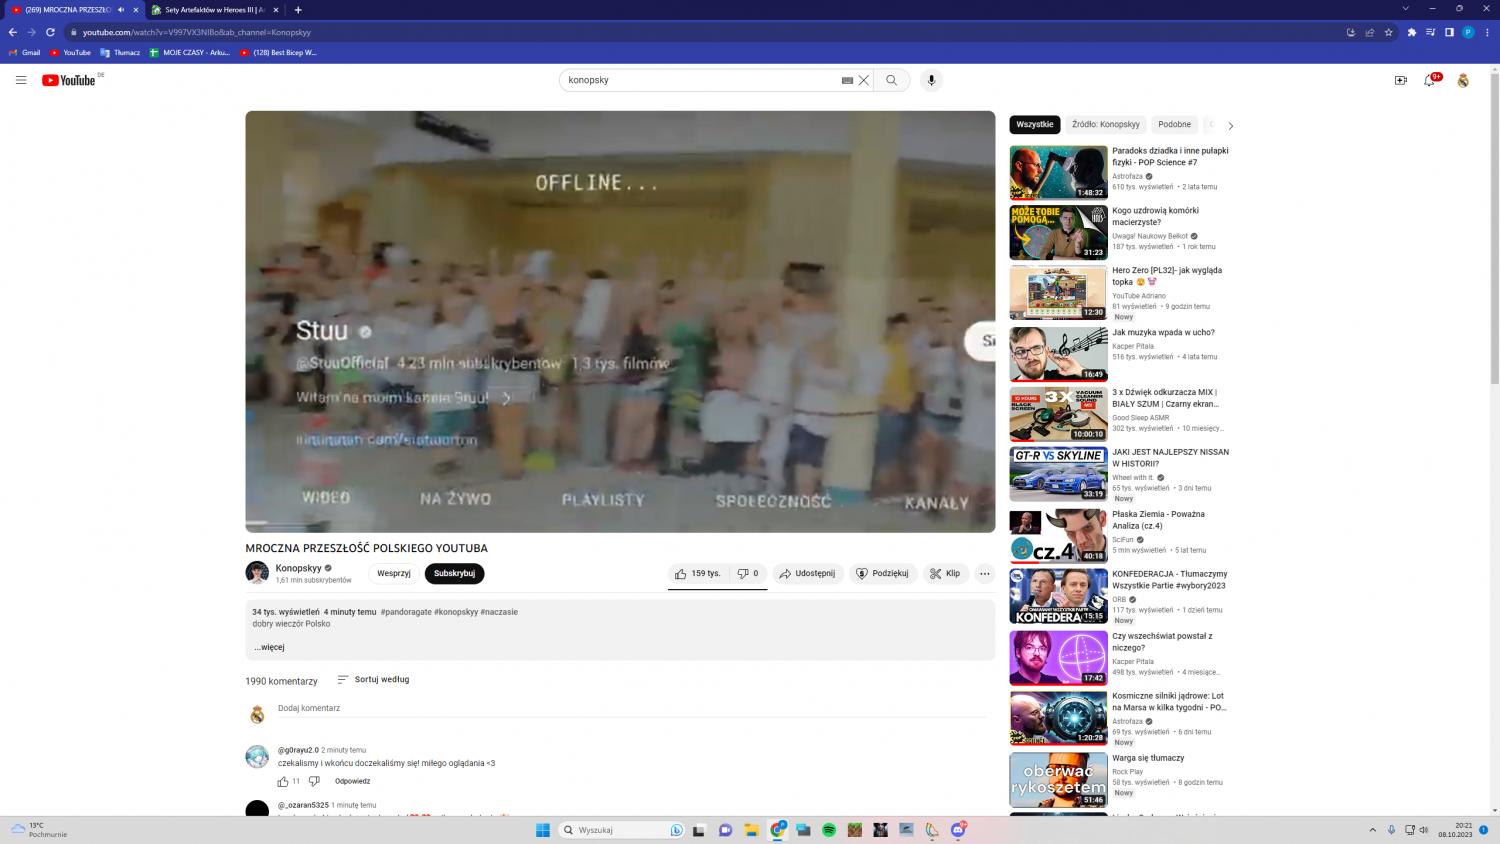Viewport: 1500px width, 844px height.
Task: Open the on-screen keyboard icon in search
Action: click(x=847, y=80)
